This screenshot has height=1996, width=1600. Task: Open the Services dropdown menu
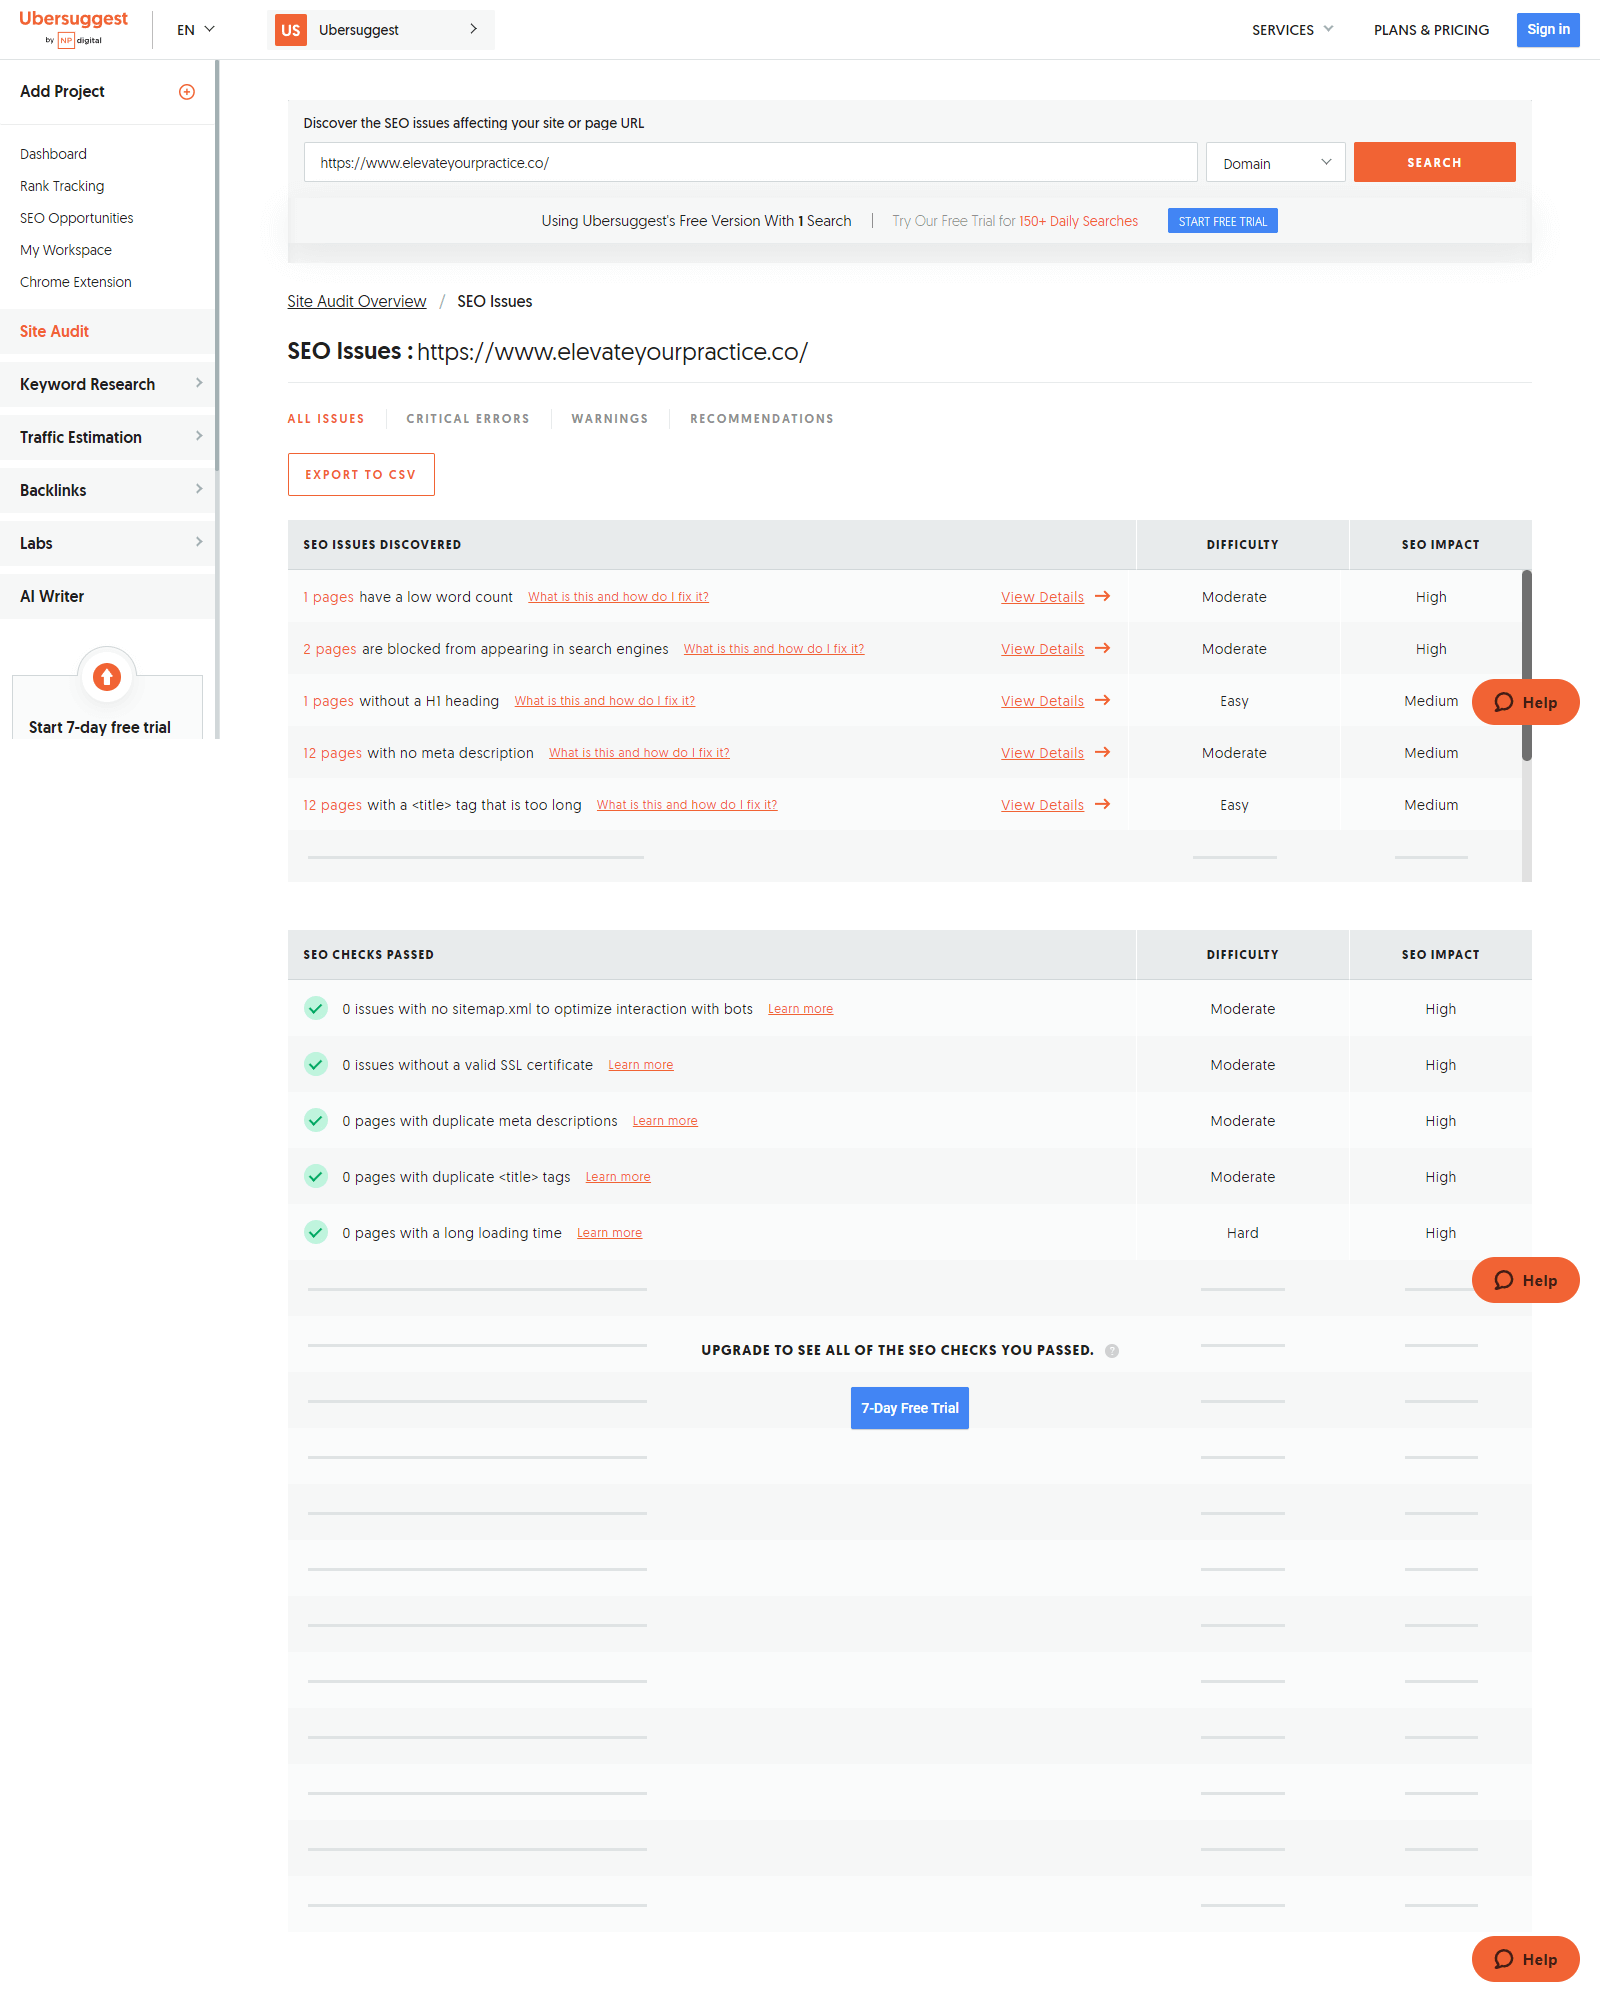[x=1293, y=30]
